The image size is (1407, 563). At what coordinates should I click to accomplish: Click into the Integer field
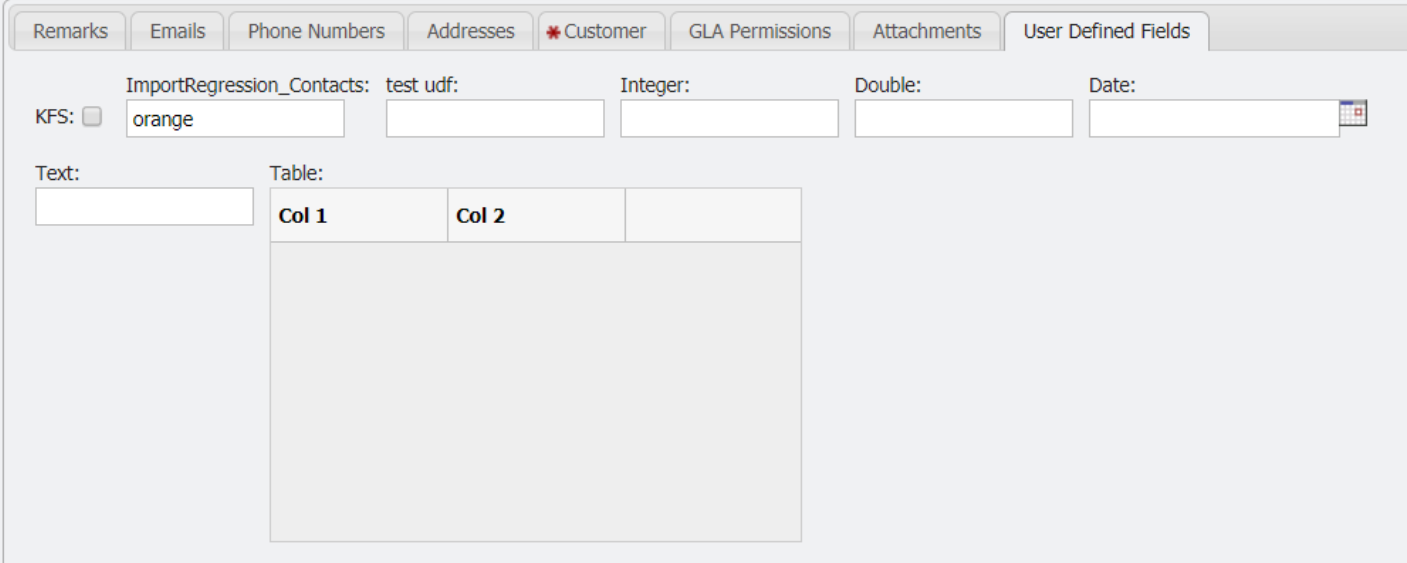(x=729, y=119)
